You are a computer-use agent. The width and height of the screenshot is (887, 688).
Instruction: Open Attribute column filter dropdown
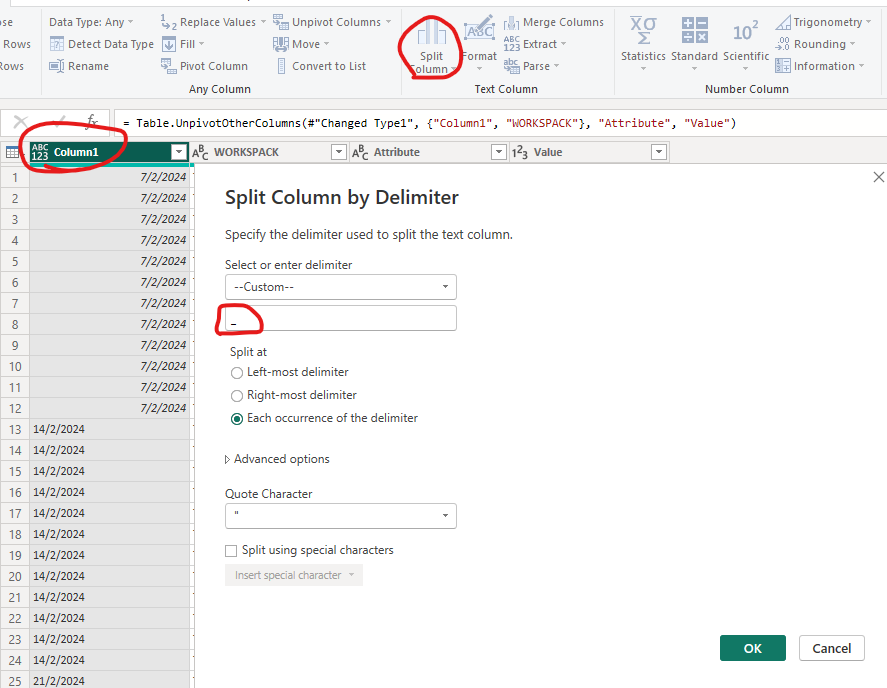(499, 152)
